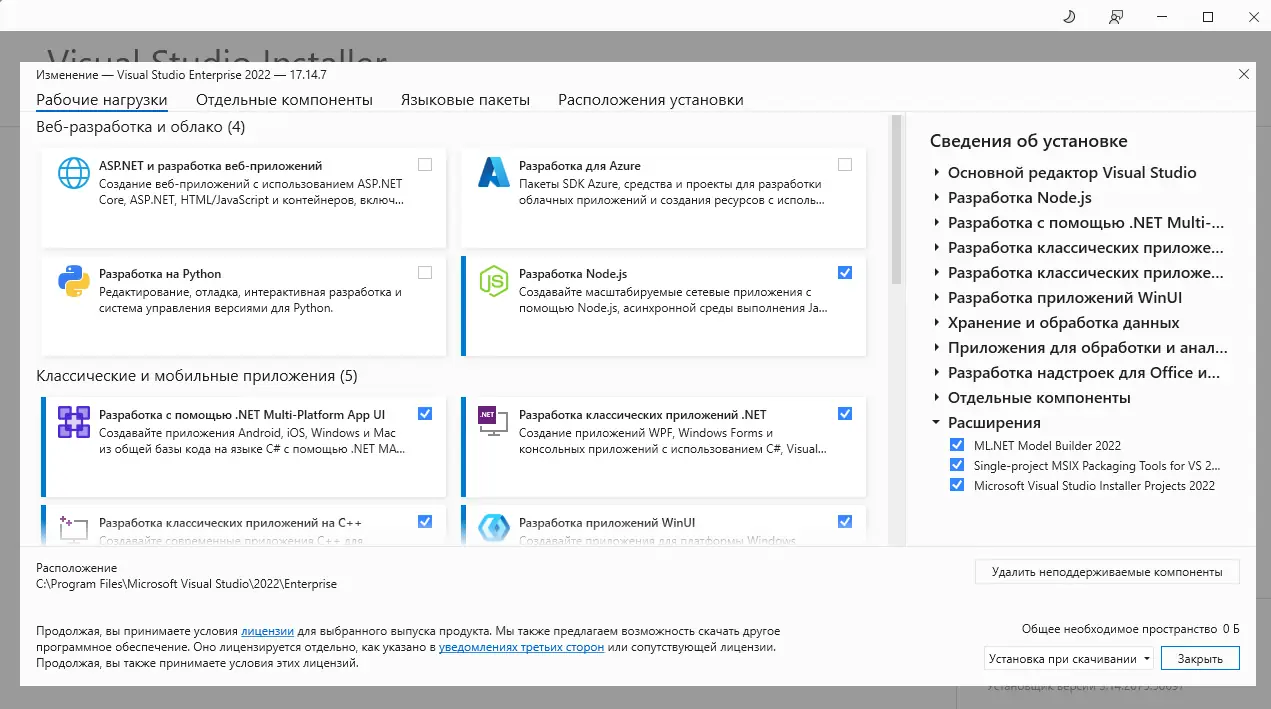Expand the Разработка Node.js details entry
This screenshot has width=1271, height=709.
[936, 197]
